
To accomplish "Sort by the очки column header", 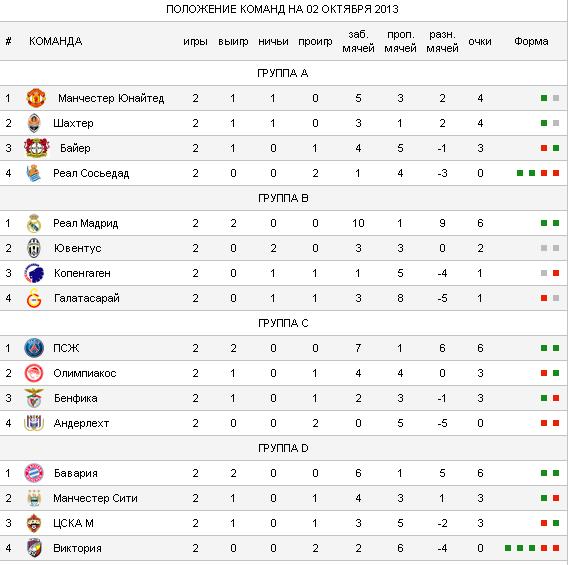I will point(480,41).
